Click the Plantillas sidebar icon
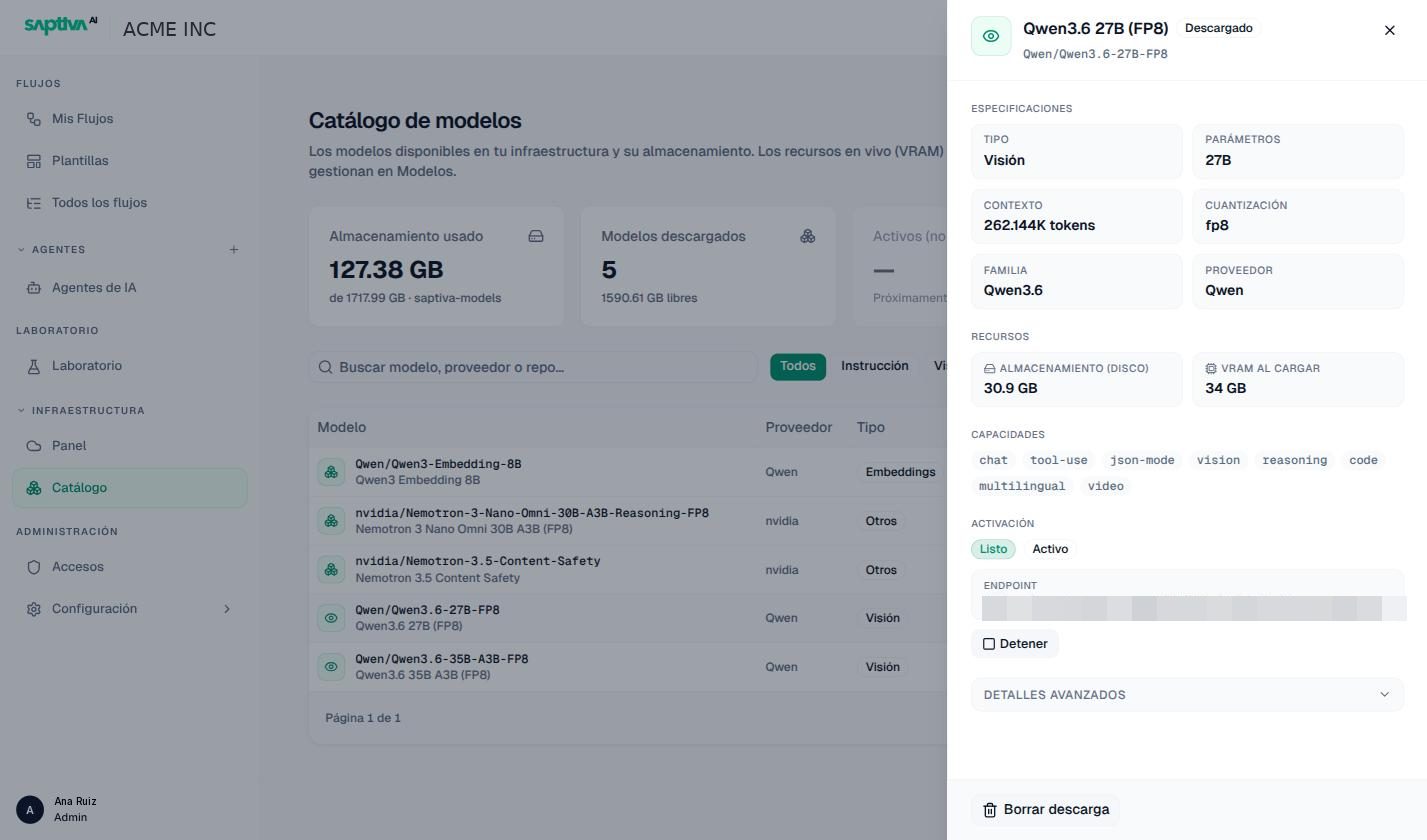Viewport: 1427px width, 840px height. (34, 161)
